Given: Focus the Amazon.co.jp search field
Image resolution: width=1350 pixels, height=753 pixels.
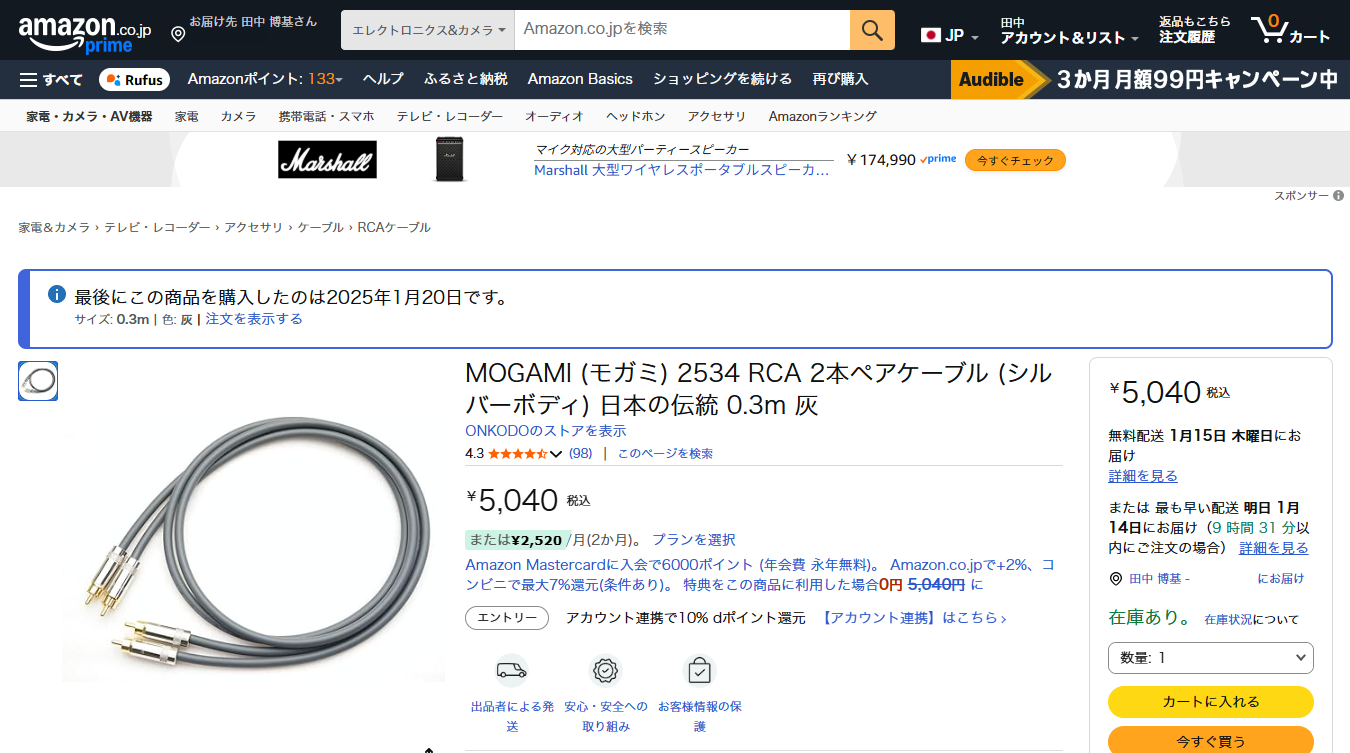Looking at the screenshot, I should (682, 30).
